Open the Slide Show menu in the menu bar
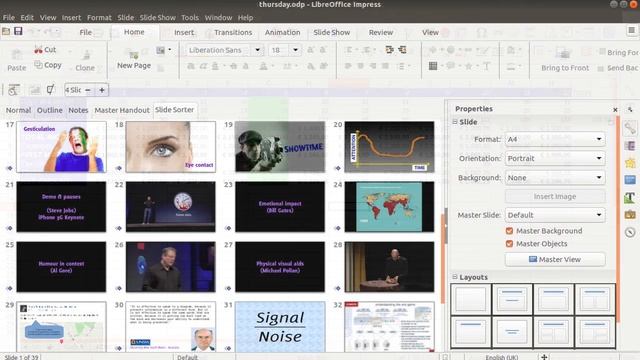Image resolution: width=640 pixels, height=360 pixels. (x=158, y=18)
